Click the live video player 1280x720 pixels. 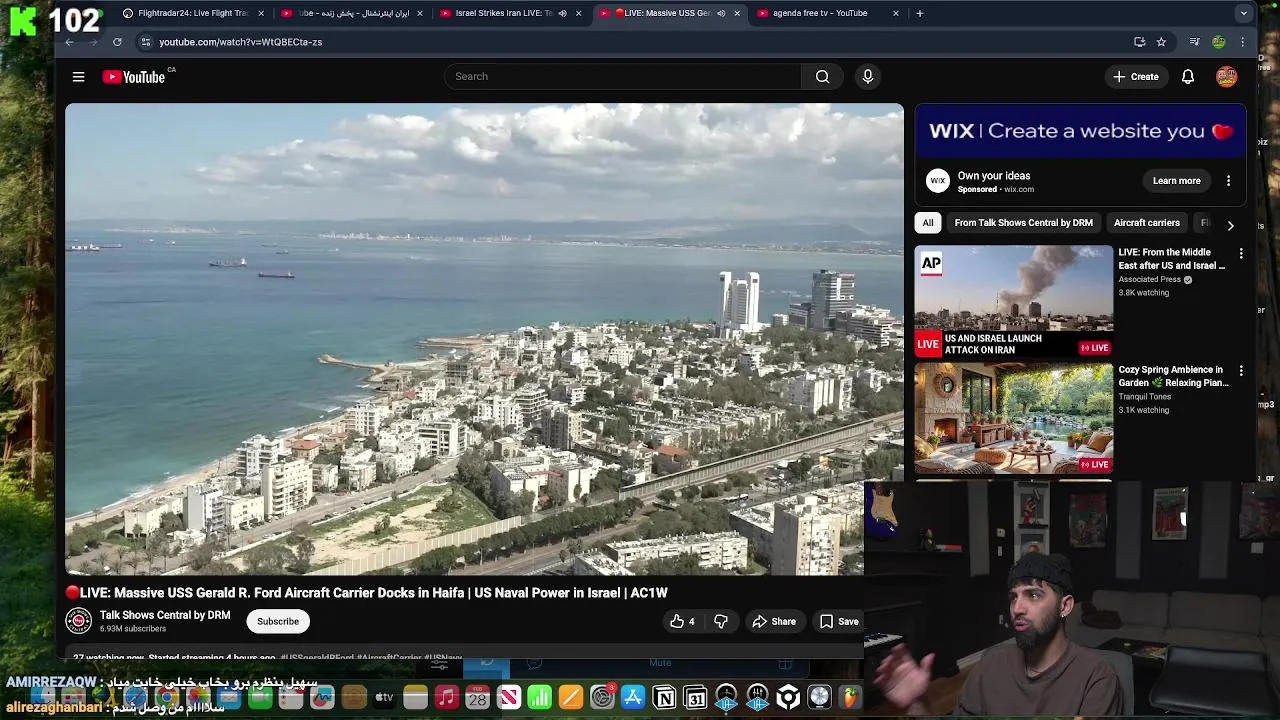484,339
